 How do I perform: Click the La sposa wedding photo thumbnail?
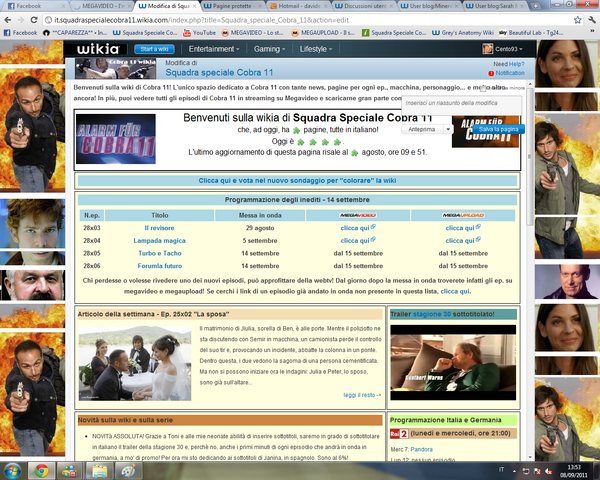tap(135, 364)
